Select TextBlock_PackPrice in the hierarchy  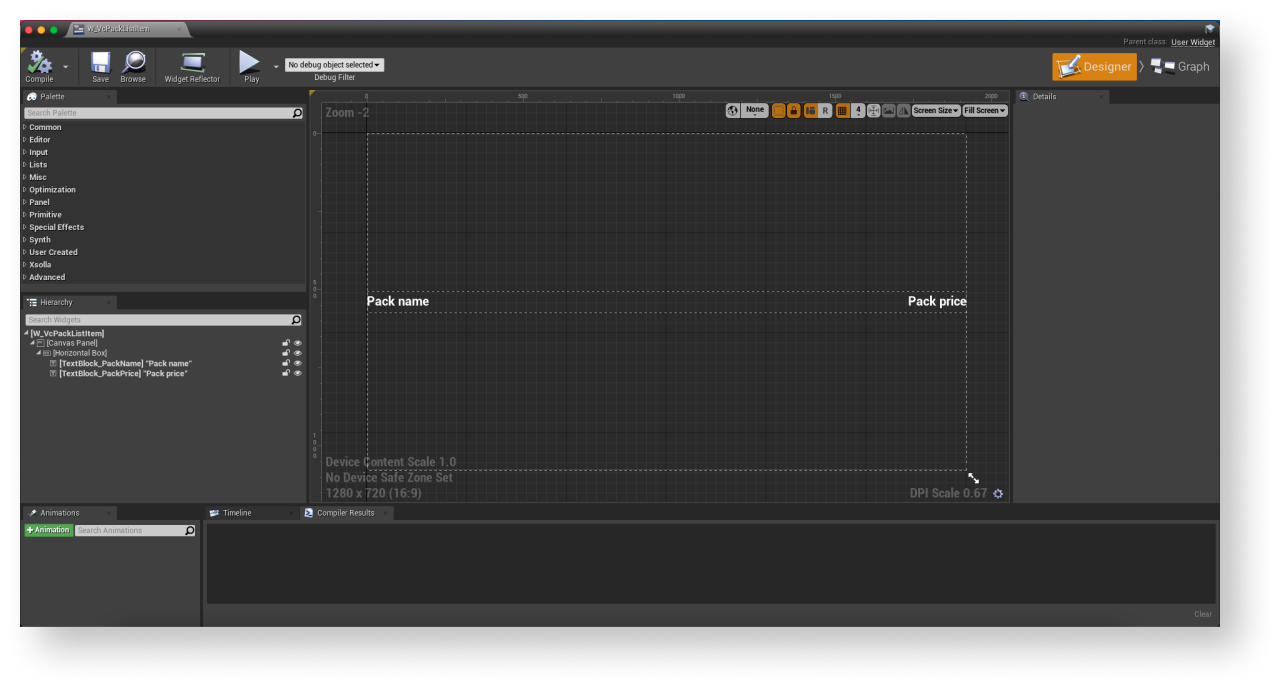122,373
